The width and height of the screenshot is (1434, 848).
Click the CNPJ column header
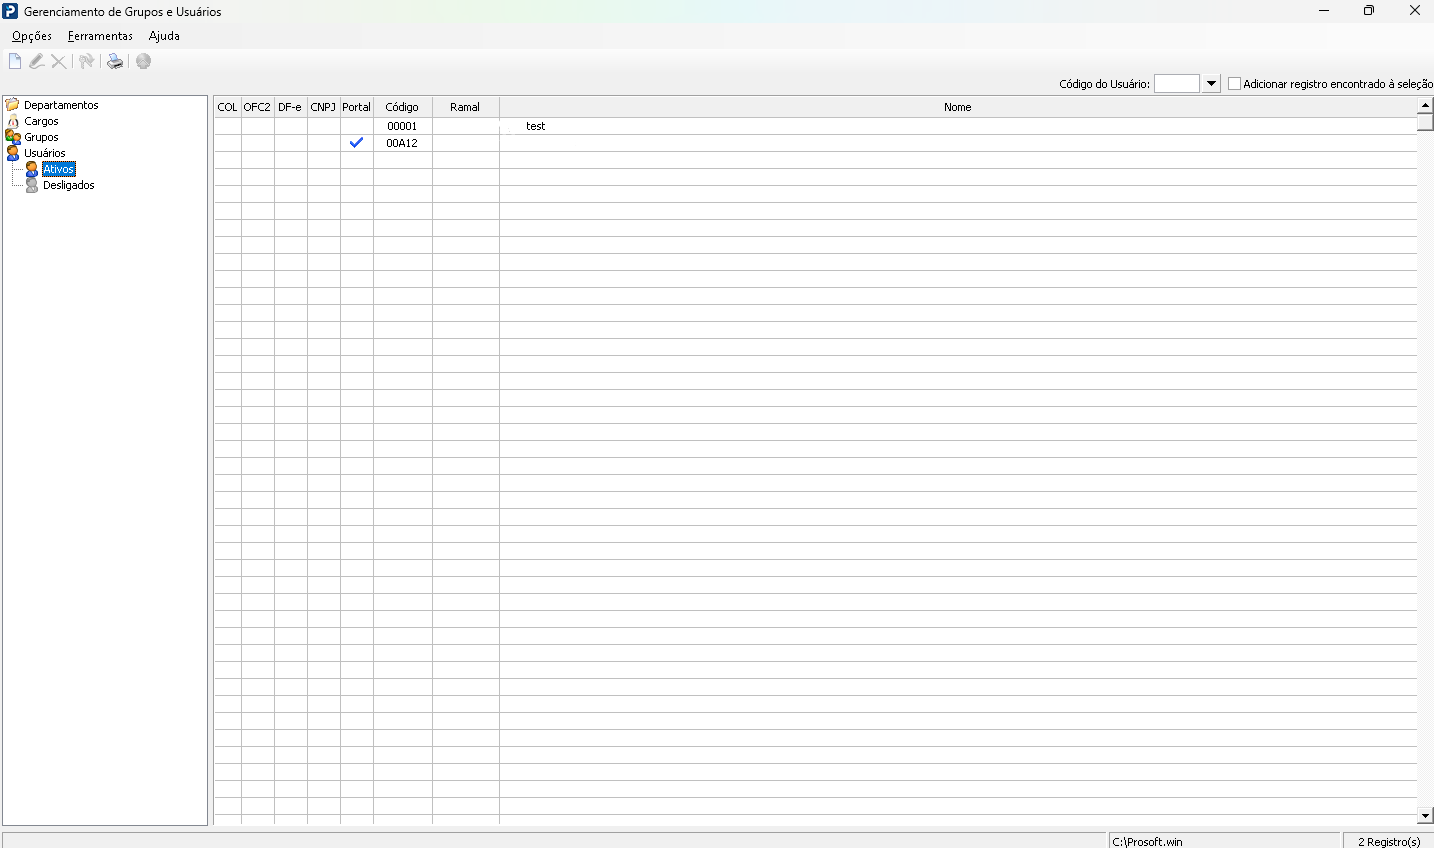324,107
